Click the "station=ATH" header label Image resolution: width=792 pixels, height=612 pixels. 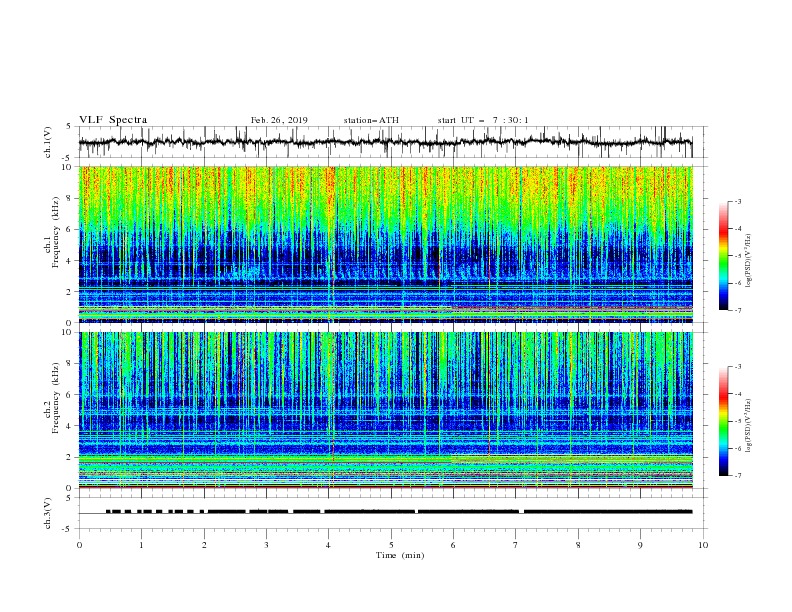(x=371, y=120)
